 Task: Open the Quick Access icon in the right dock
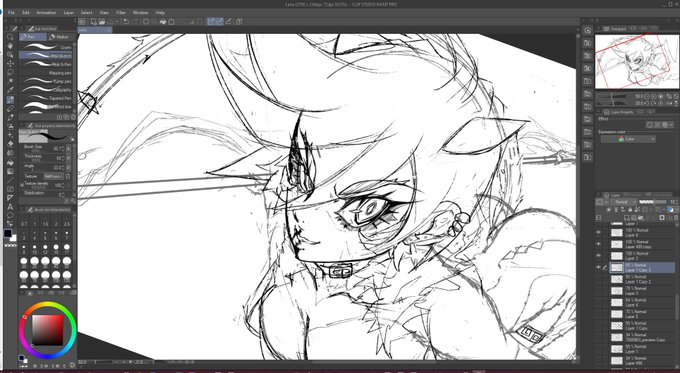coord(588,30)
